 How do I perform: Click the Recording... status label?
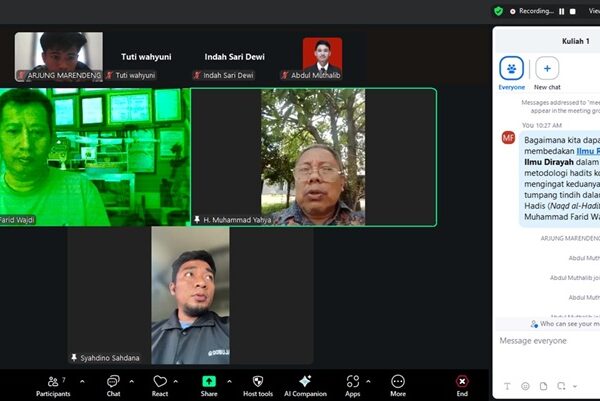pos(536,11)
